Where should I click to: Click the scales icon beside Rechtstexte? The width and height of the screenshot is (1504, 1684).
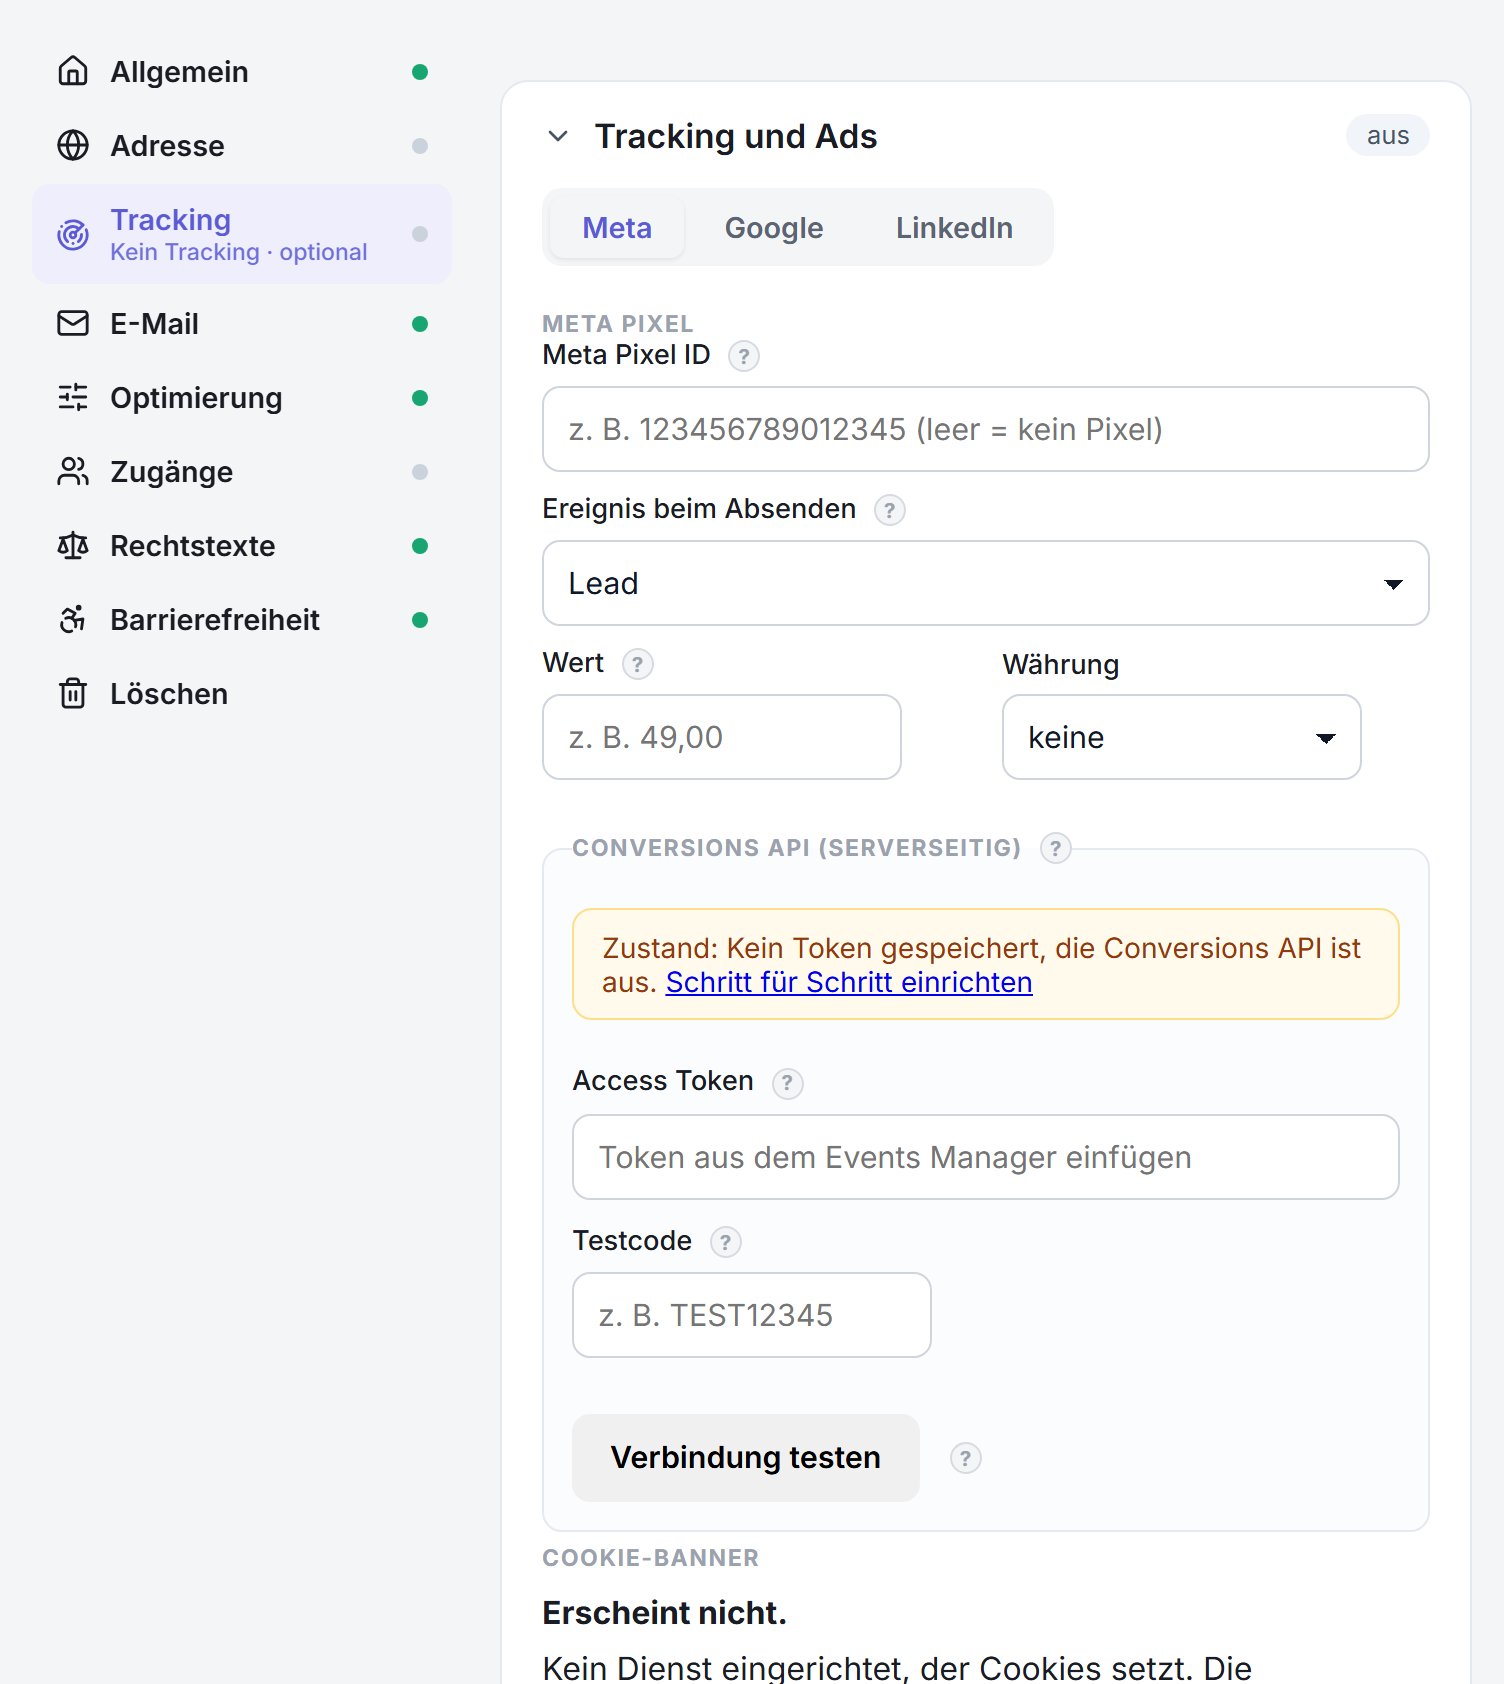coord(73,546)
